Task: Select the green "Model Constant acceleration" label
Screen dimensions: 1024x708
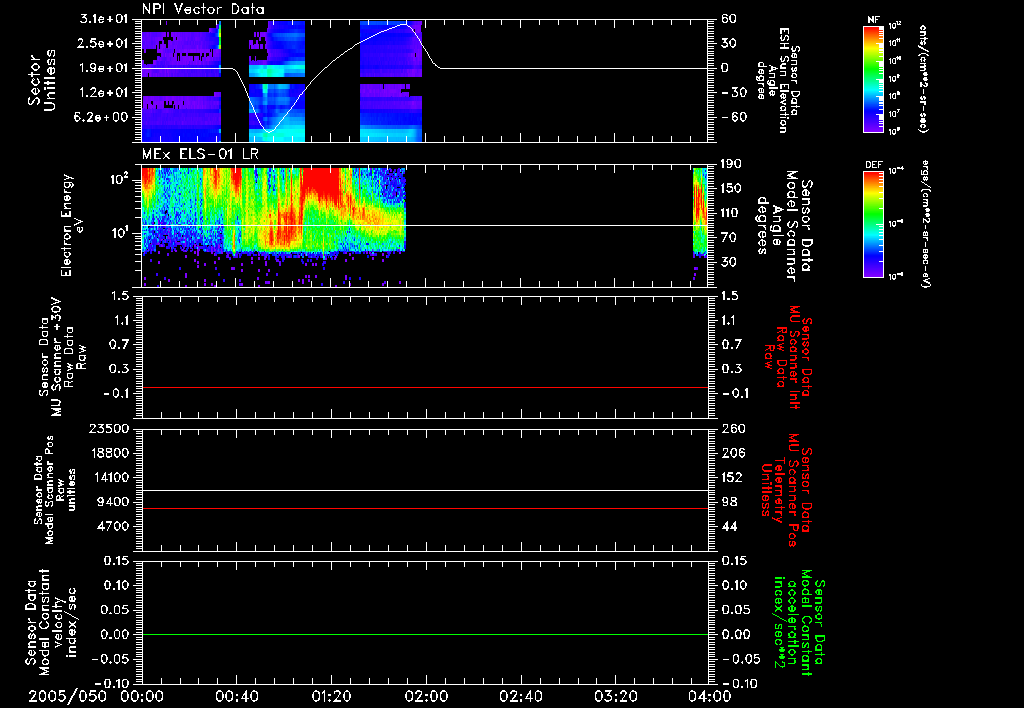Action: tap(800, 624)
